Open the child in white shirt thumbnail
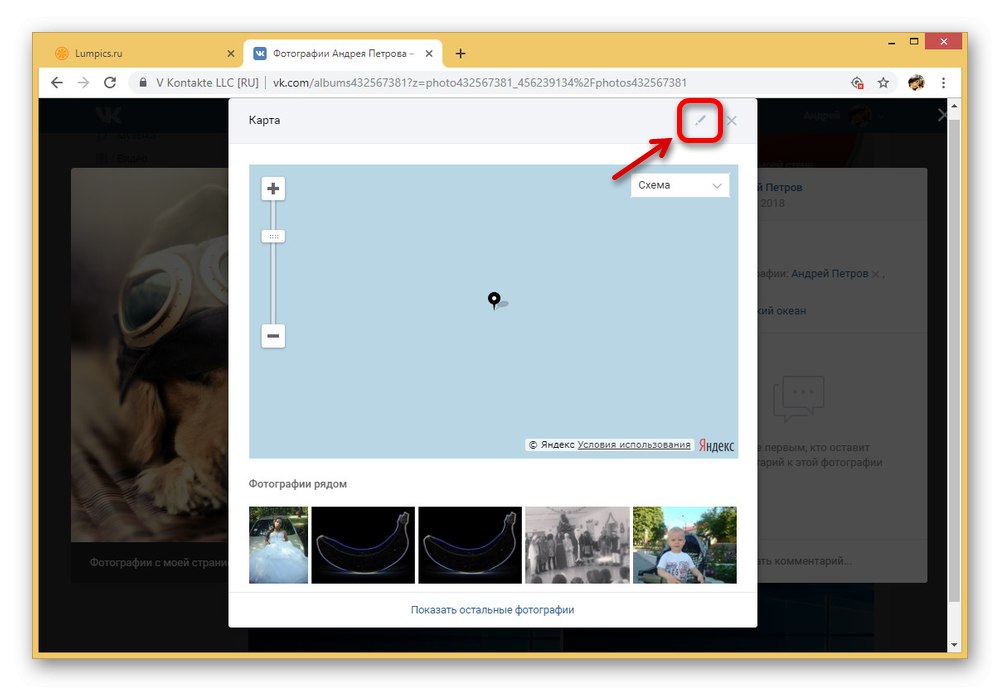Screen dimensions: 1000x691 [685, 545]
